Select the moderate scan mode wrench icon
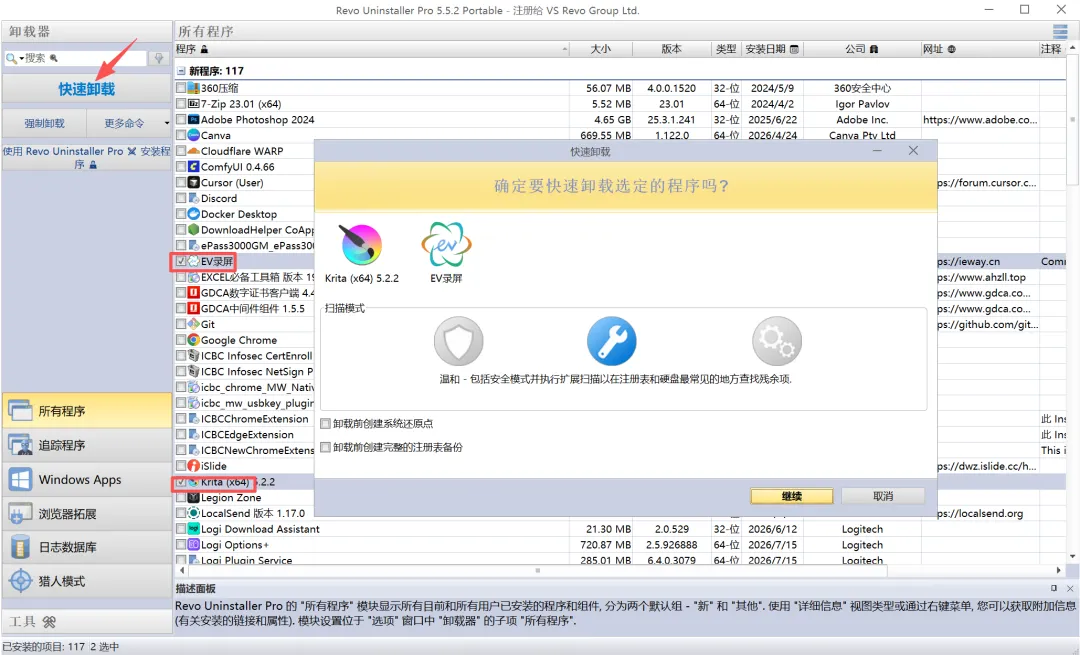 tap(612, 341)
